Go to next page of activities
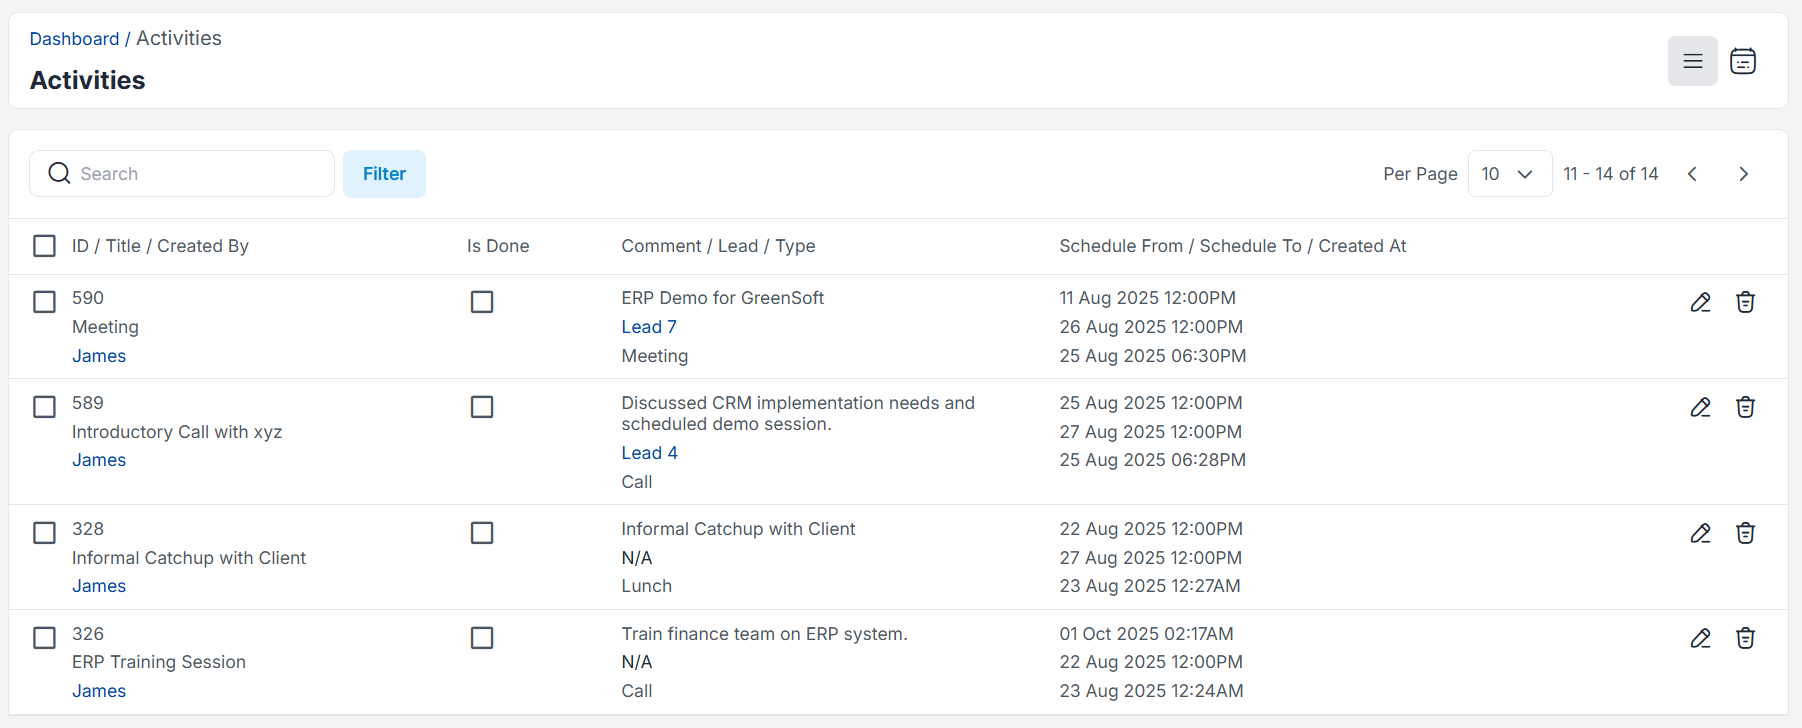This screenshot has width=1802, height=728. pos(1743,174)
